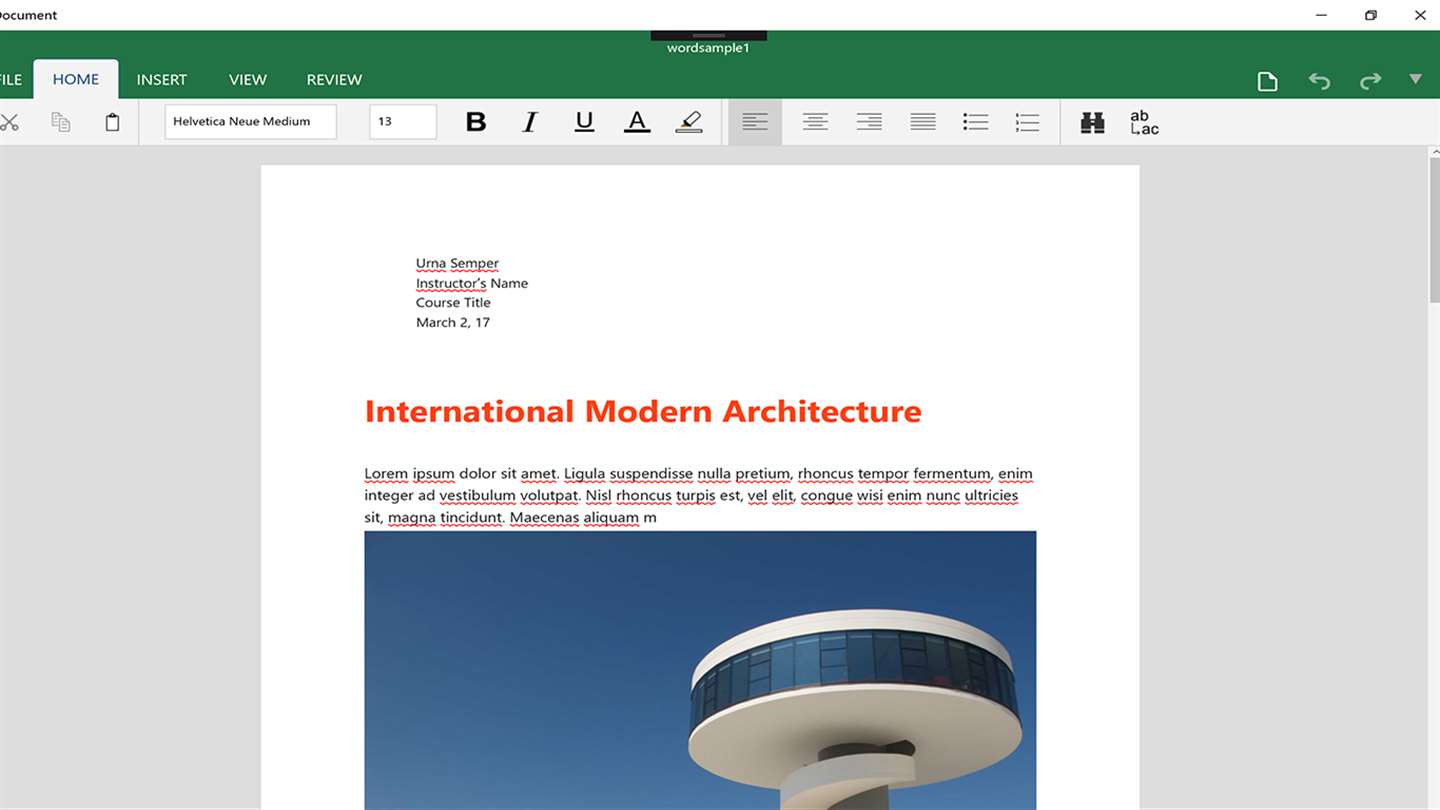Open the FILE tab
This screenshot has height=810, width=1440.
click(x=10, y=80)
